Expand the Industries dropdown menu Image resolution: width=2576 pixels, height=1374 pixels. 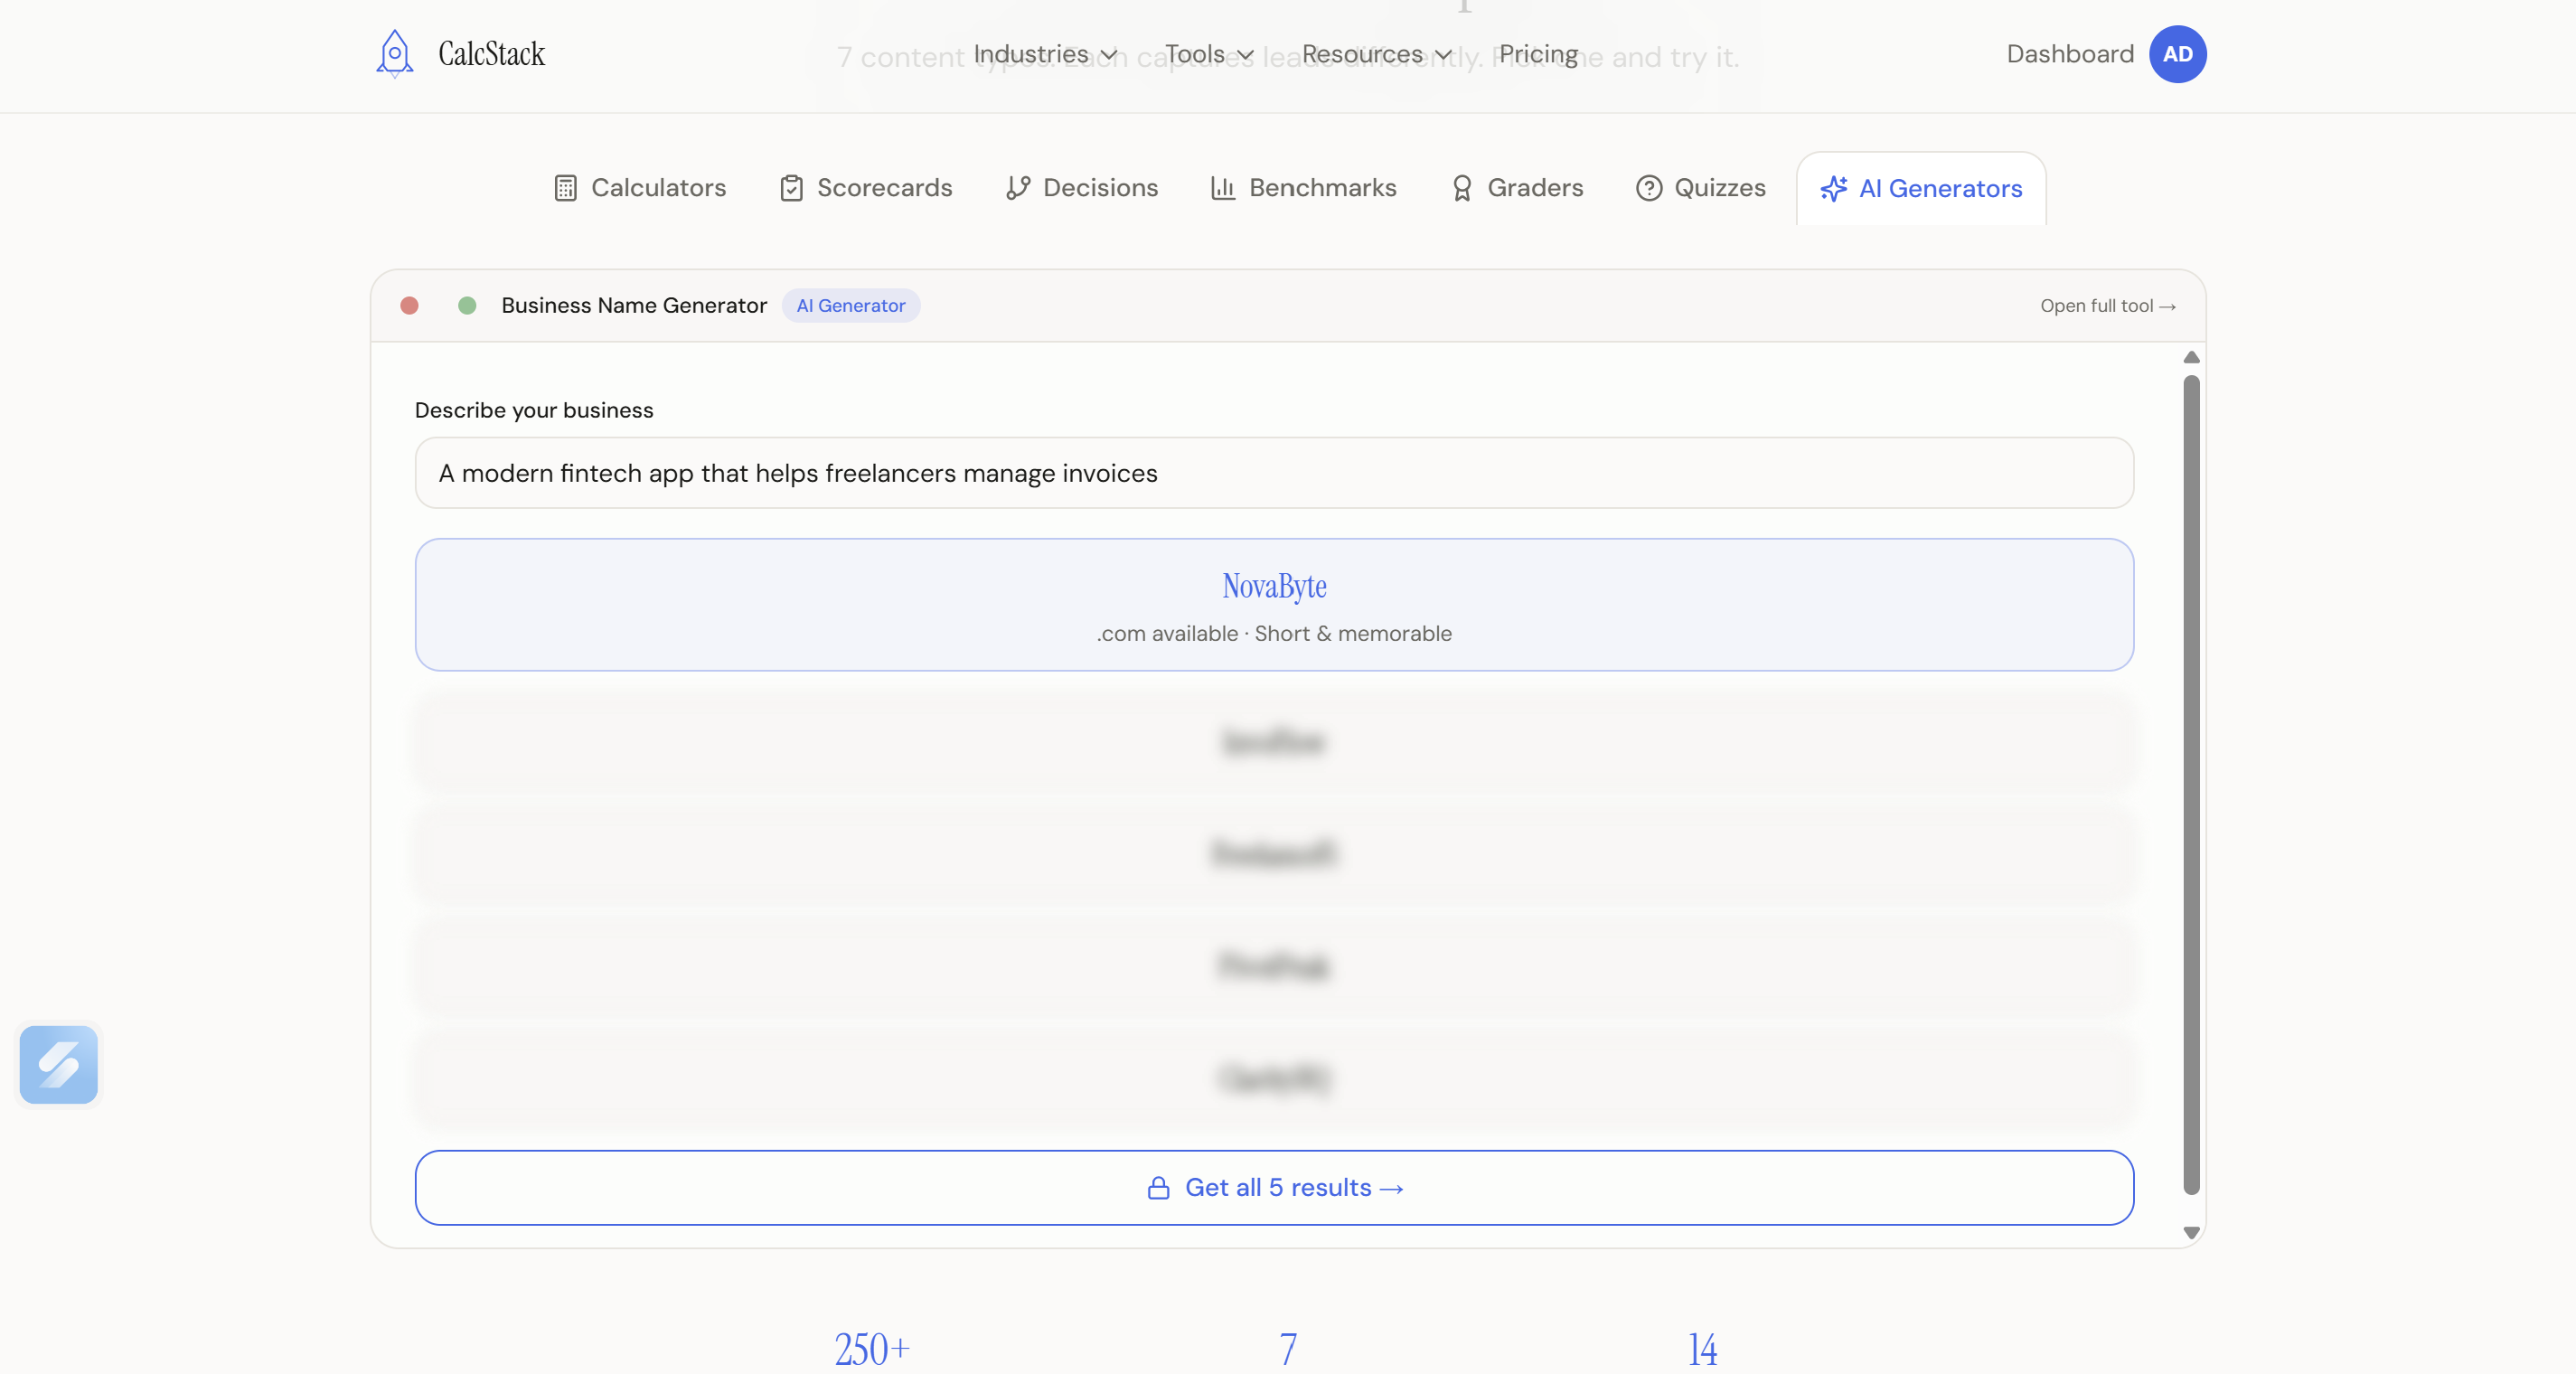[x=1044, y=54]
